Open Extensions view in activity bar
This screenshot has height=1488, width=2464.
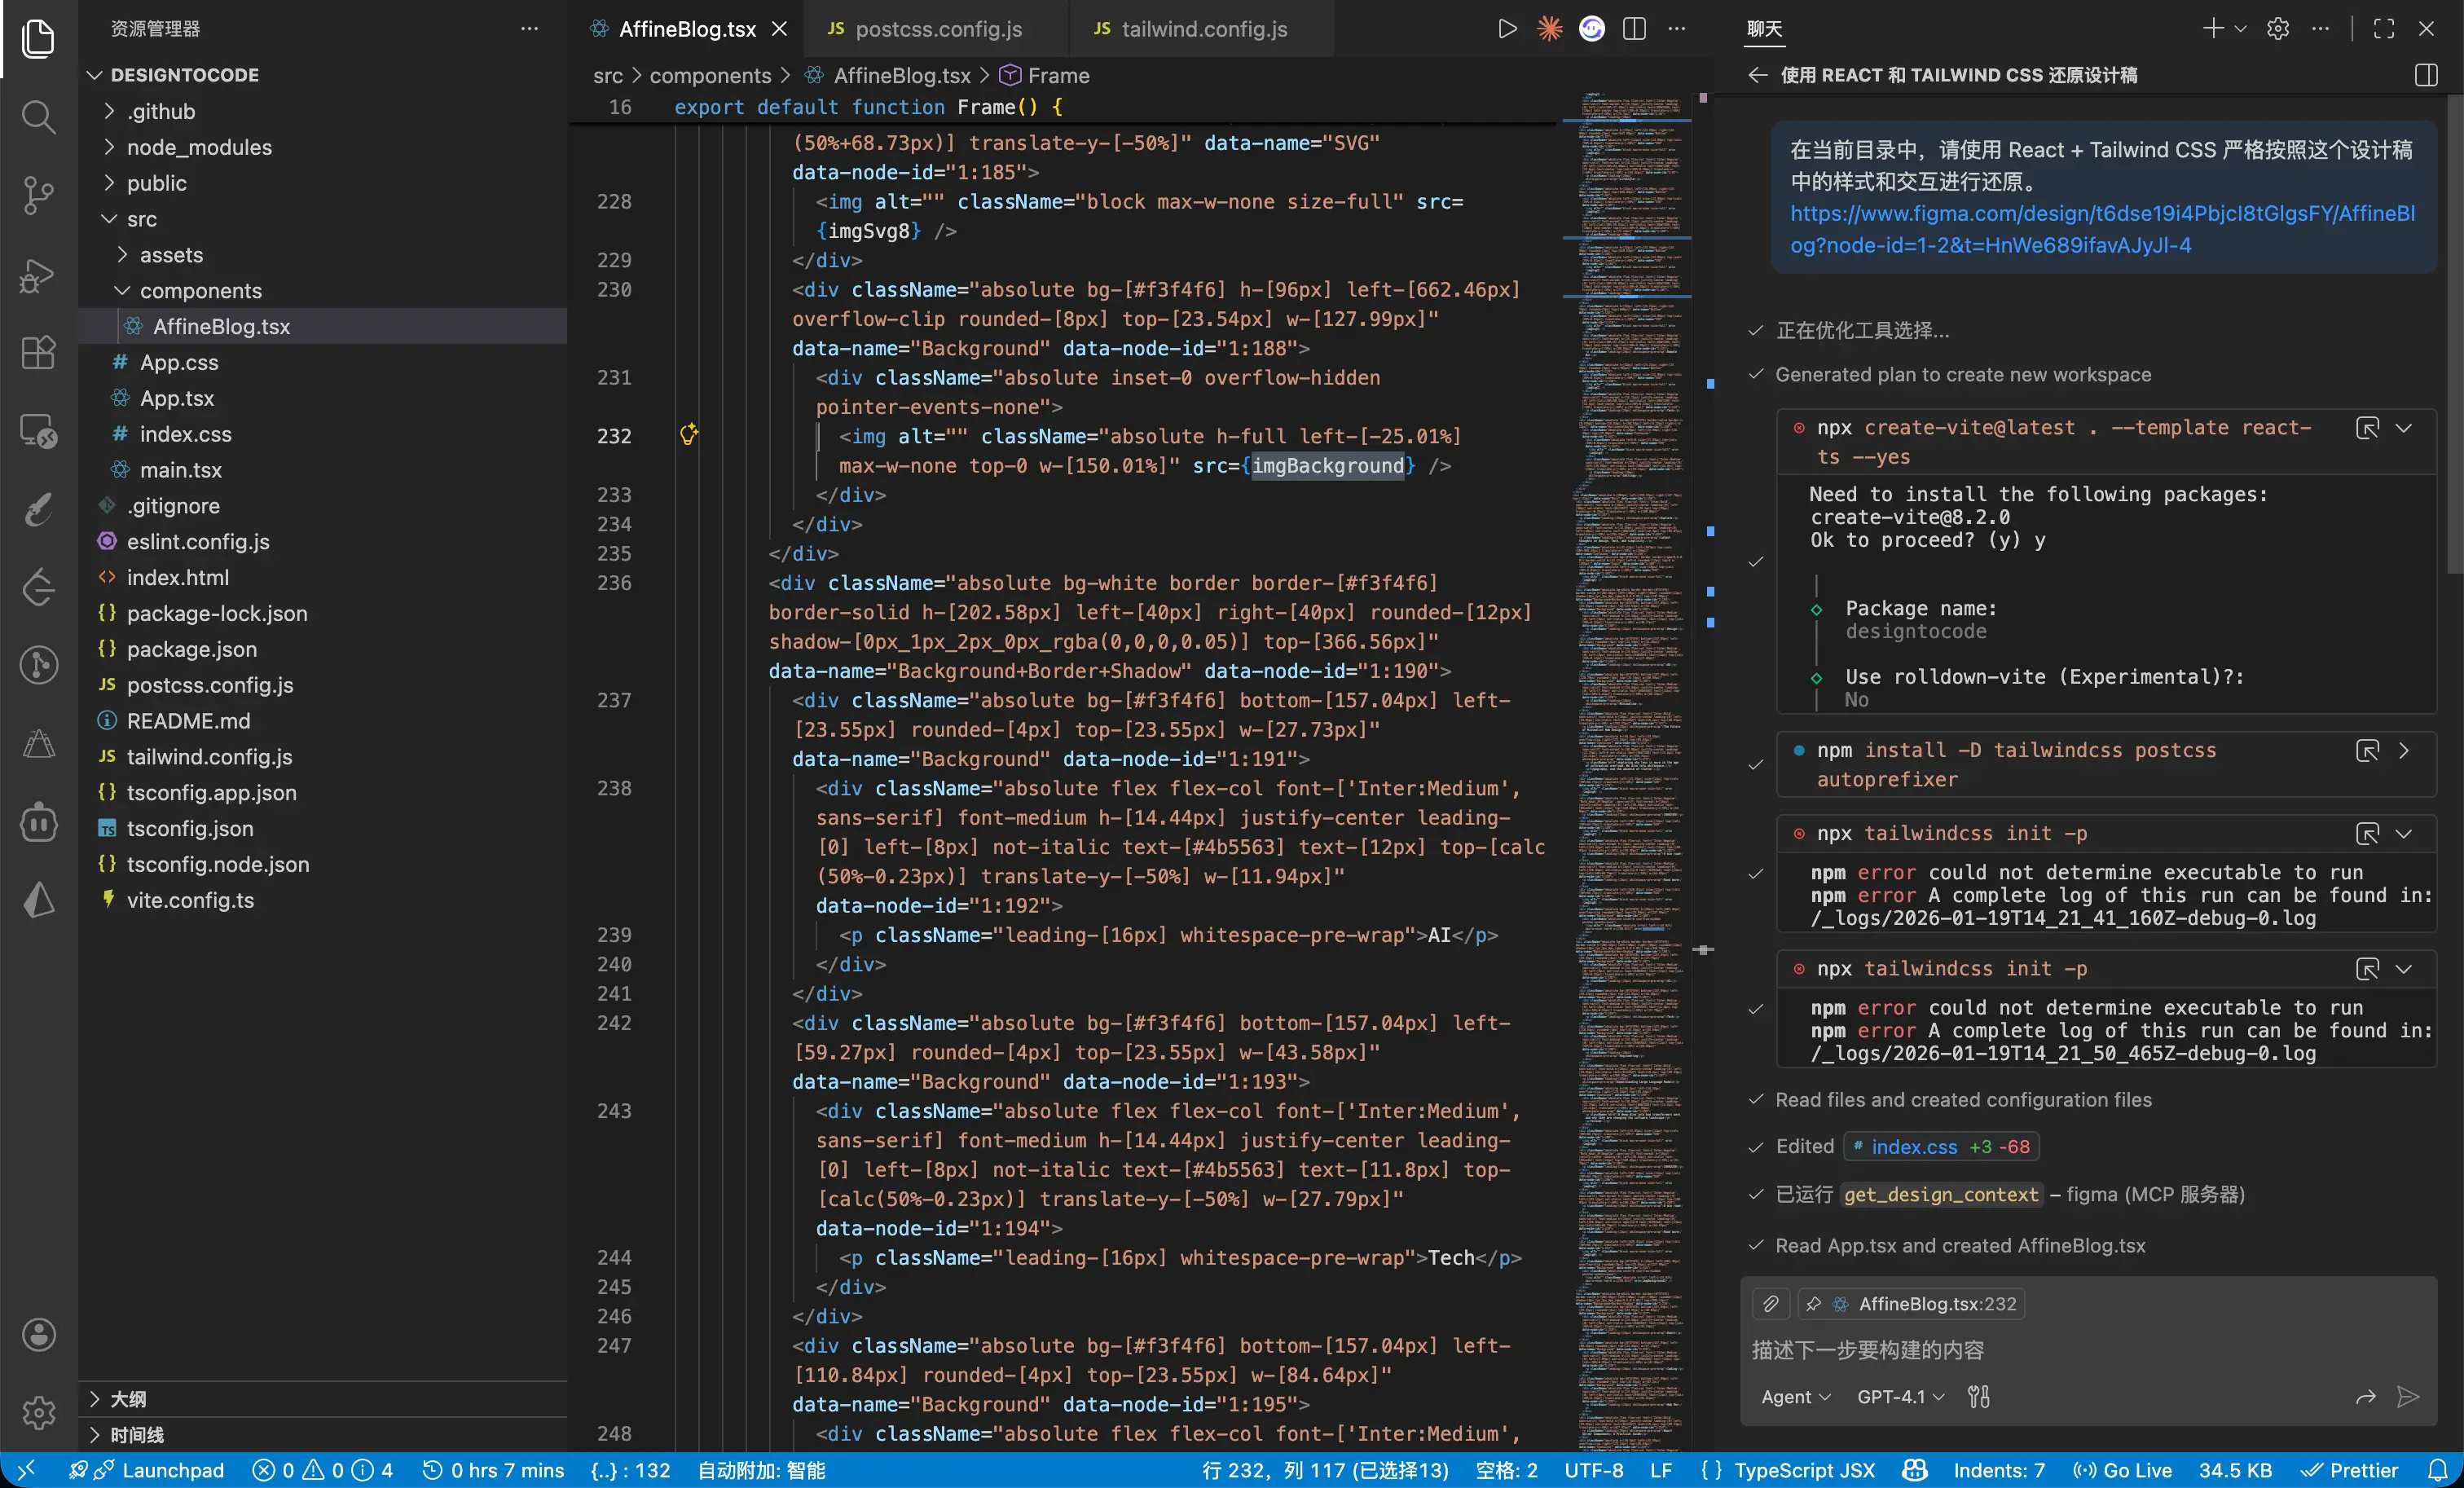click(x=38, y=352)
